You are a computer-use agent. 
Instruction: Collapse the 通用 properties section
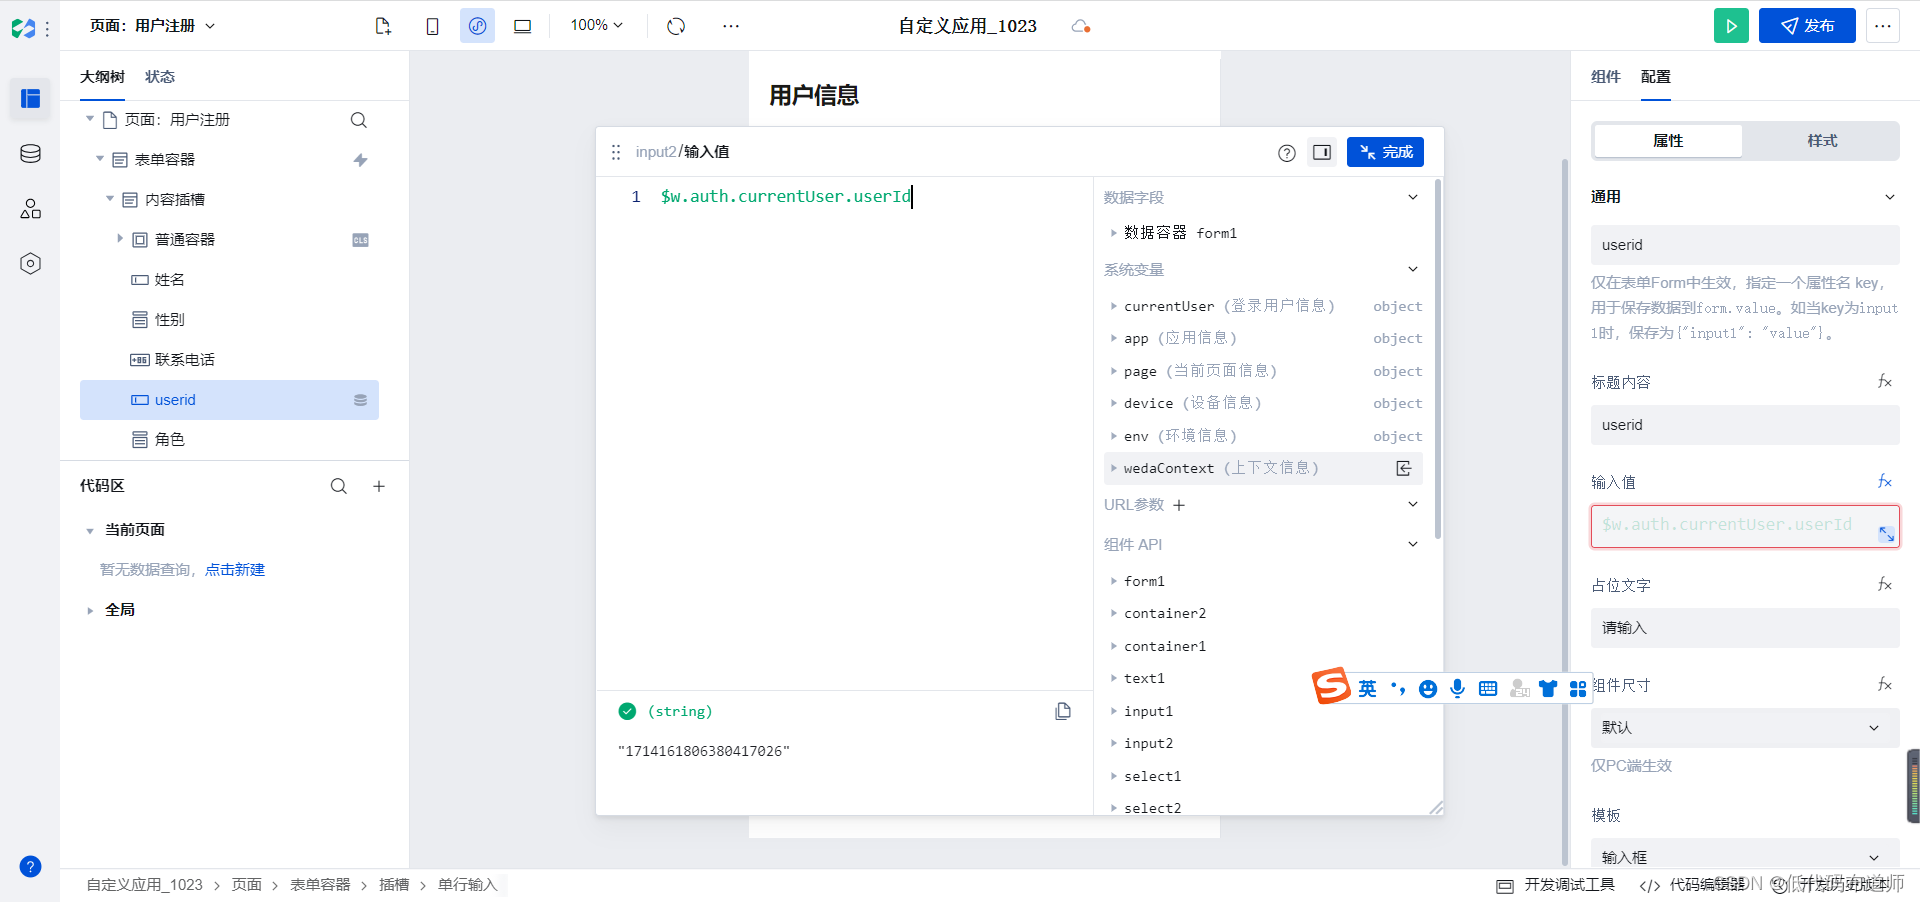[x=1890, y=197]
